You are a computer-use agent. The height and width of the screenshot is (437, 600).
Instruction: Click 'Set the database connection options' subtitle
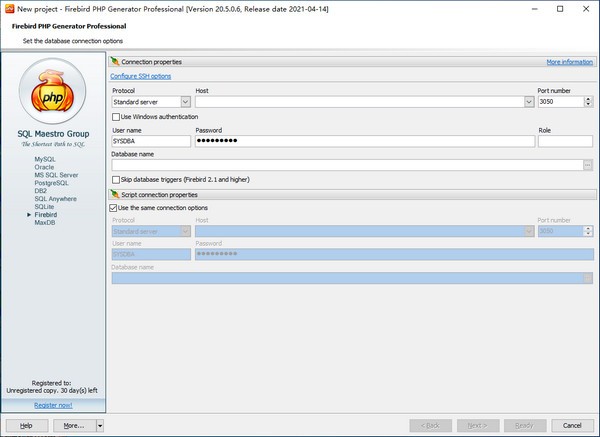pyautogui.click(x=73, y=41)
